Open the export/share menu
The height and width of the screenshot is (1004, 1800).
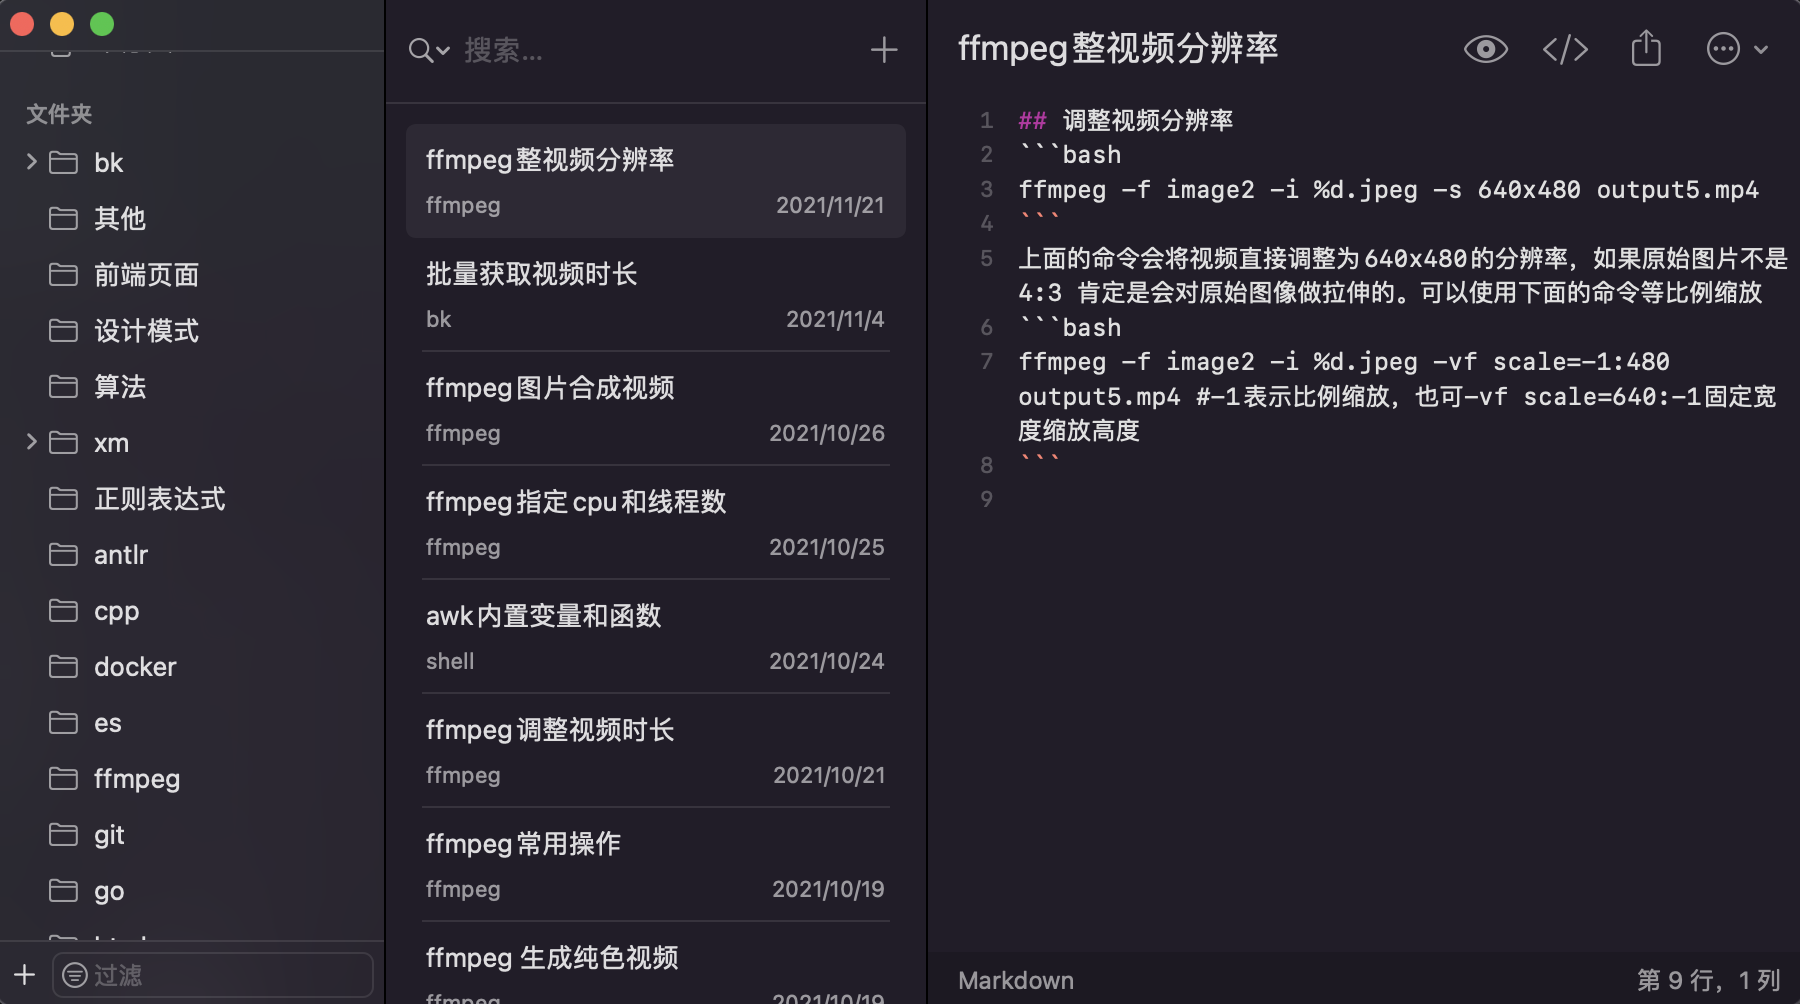(x=1645, y=48)
